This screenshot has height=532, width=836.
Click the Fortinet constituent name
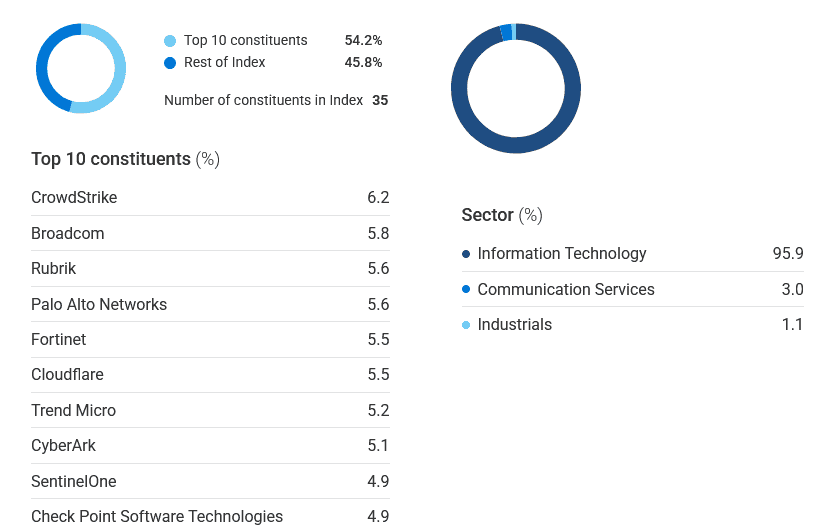point(59,340)
